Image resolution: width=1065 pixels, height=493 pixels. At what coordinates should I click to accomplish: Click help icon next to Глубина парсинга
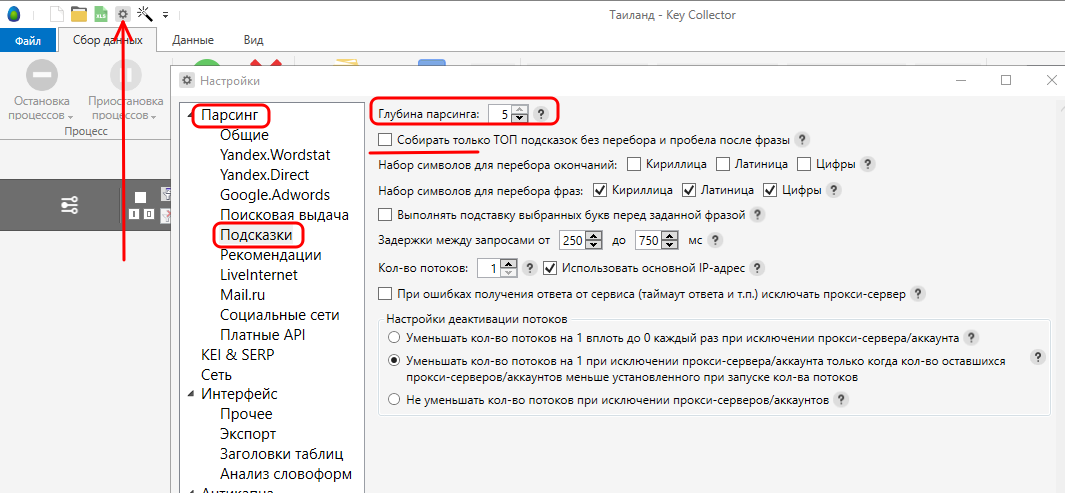click(541, 114)
